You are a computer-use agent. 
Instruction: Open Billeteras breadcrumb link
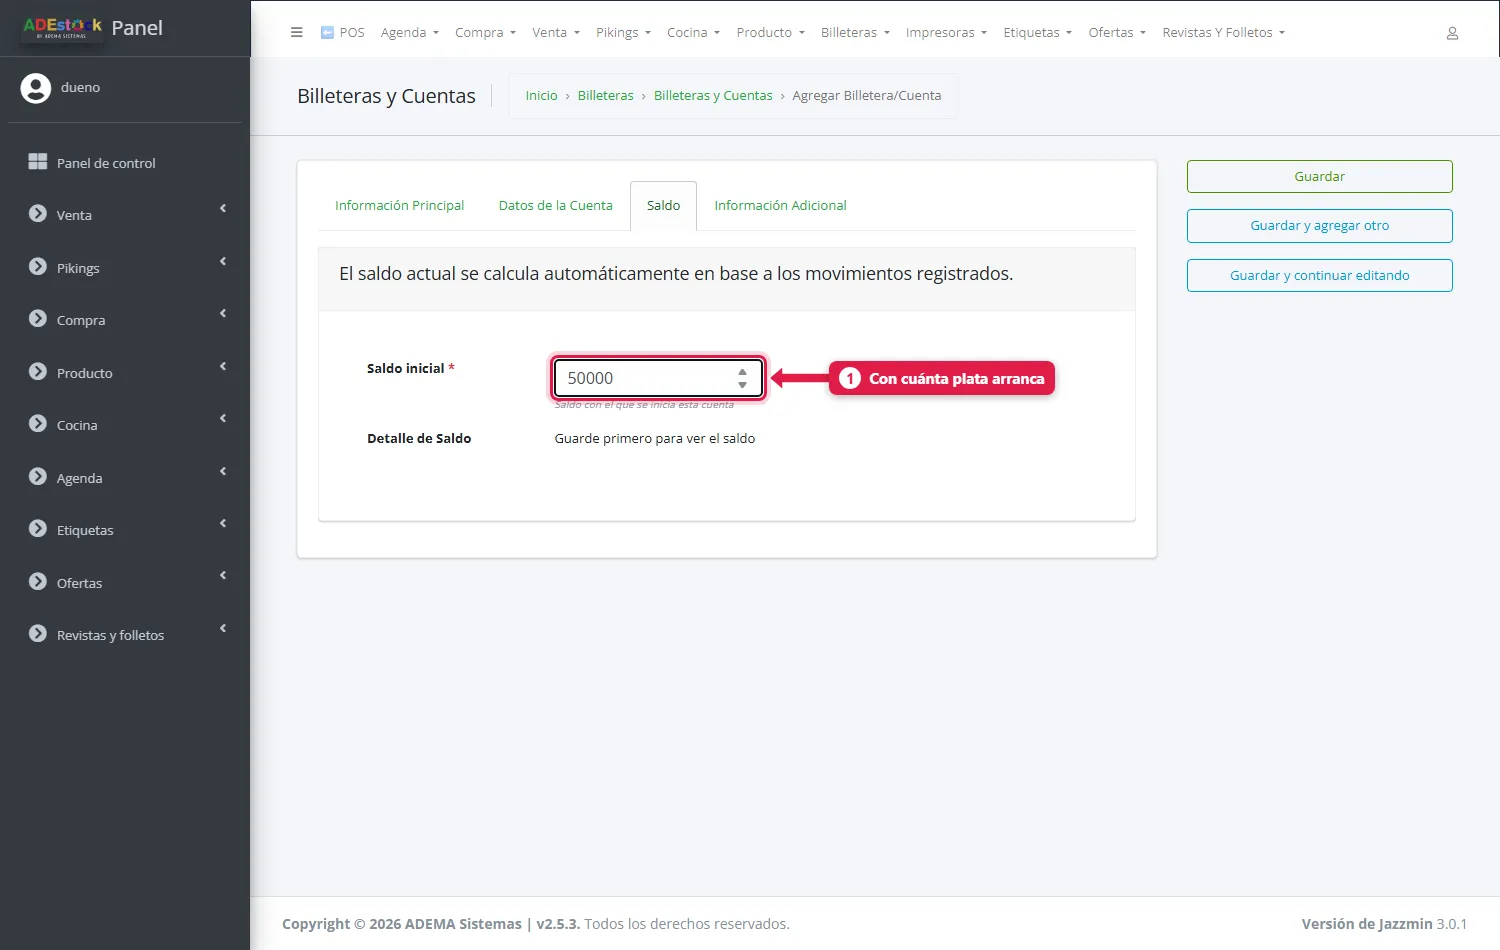point(605,96)
